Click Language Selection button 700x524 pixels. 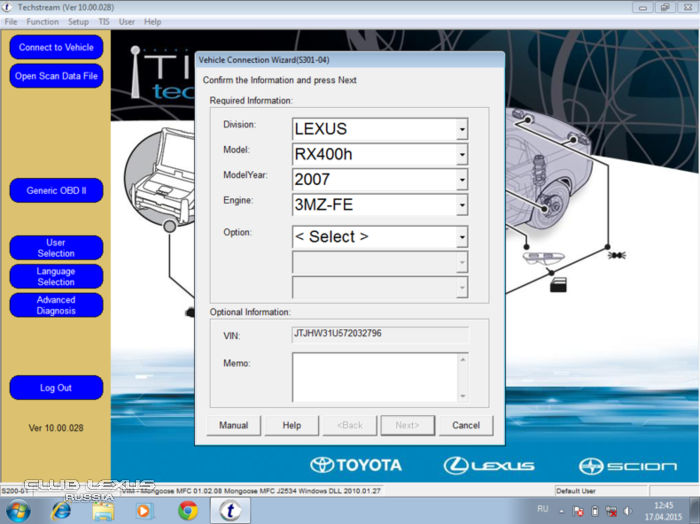pos(56,277)
